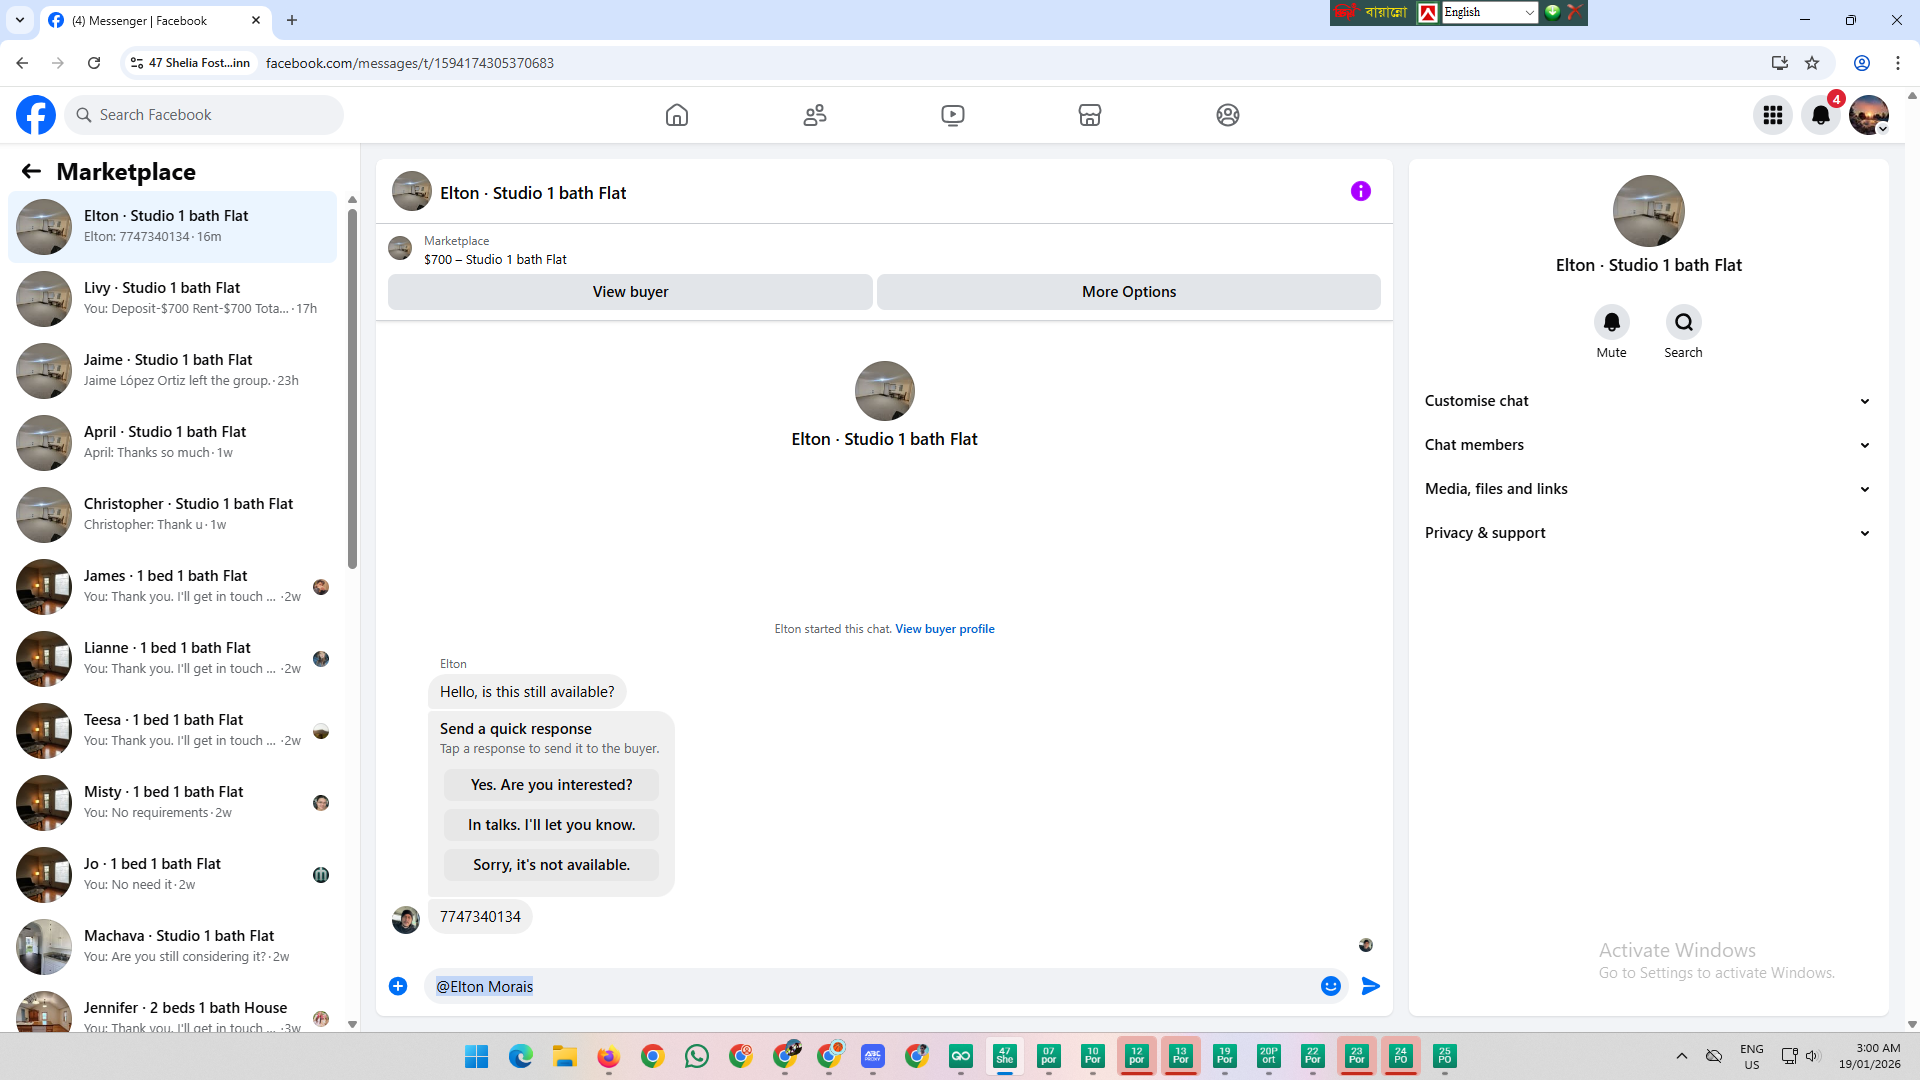Open the plus more actions button

398,986
